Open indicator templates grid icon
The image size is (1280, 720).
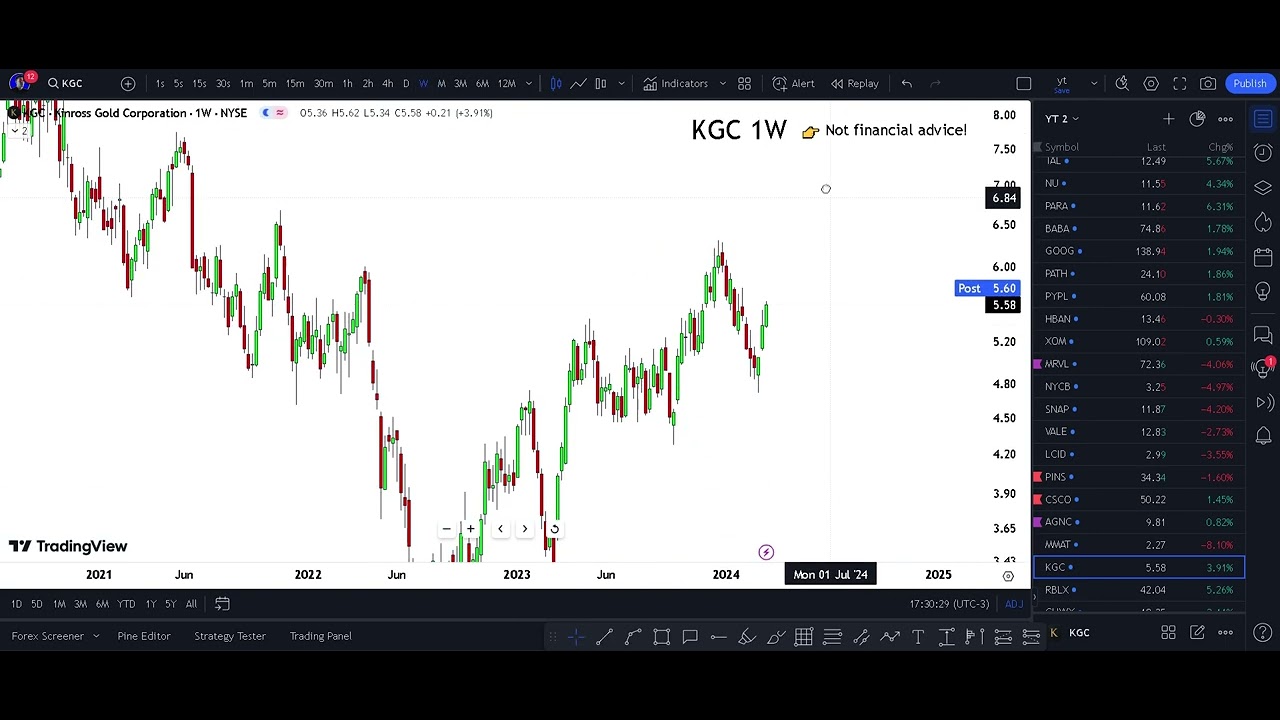click(744, 83)
